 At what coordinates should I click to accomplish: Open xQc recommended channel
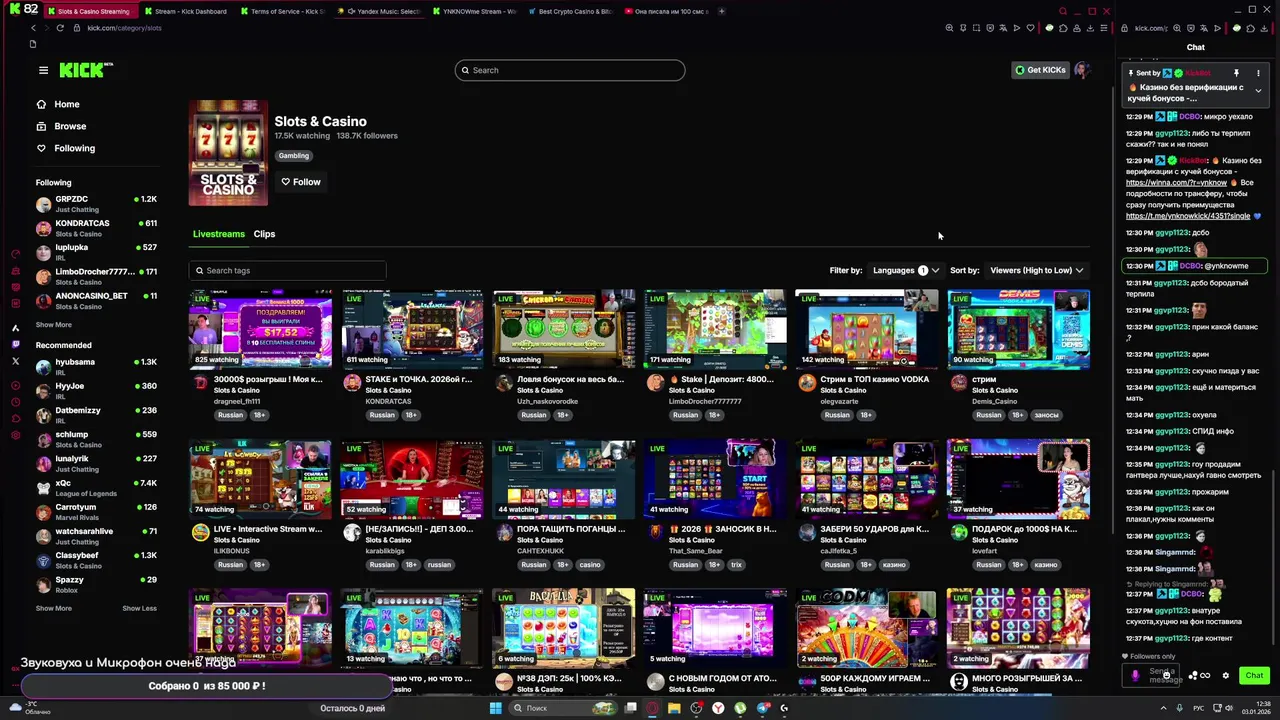point(97,488)
